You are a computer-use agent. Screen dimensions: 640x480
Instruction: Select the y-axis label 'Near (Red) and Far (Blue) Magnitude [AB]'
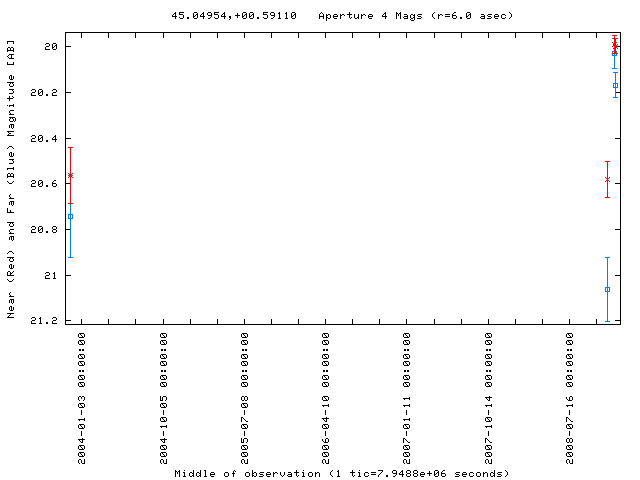tap(11, 179)
